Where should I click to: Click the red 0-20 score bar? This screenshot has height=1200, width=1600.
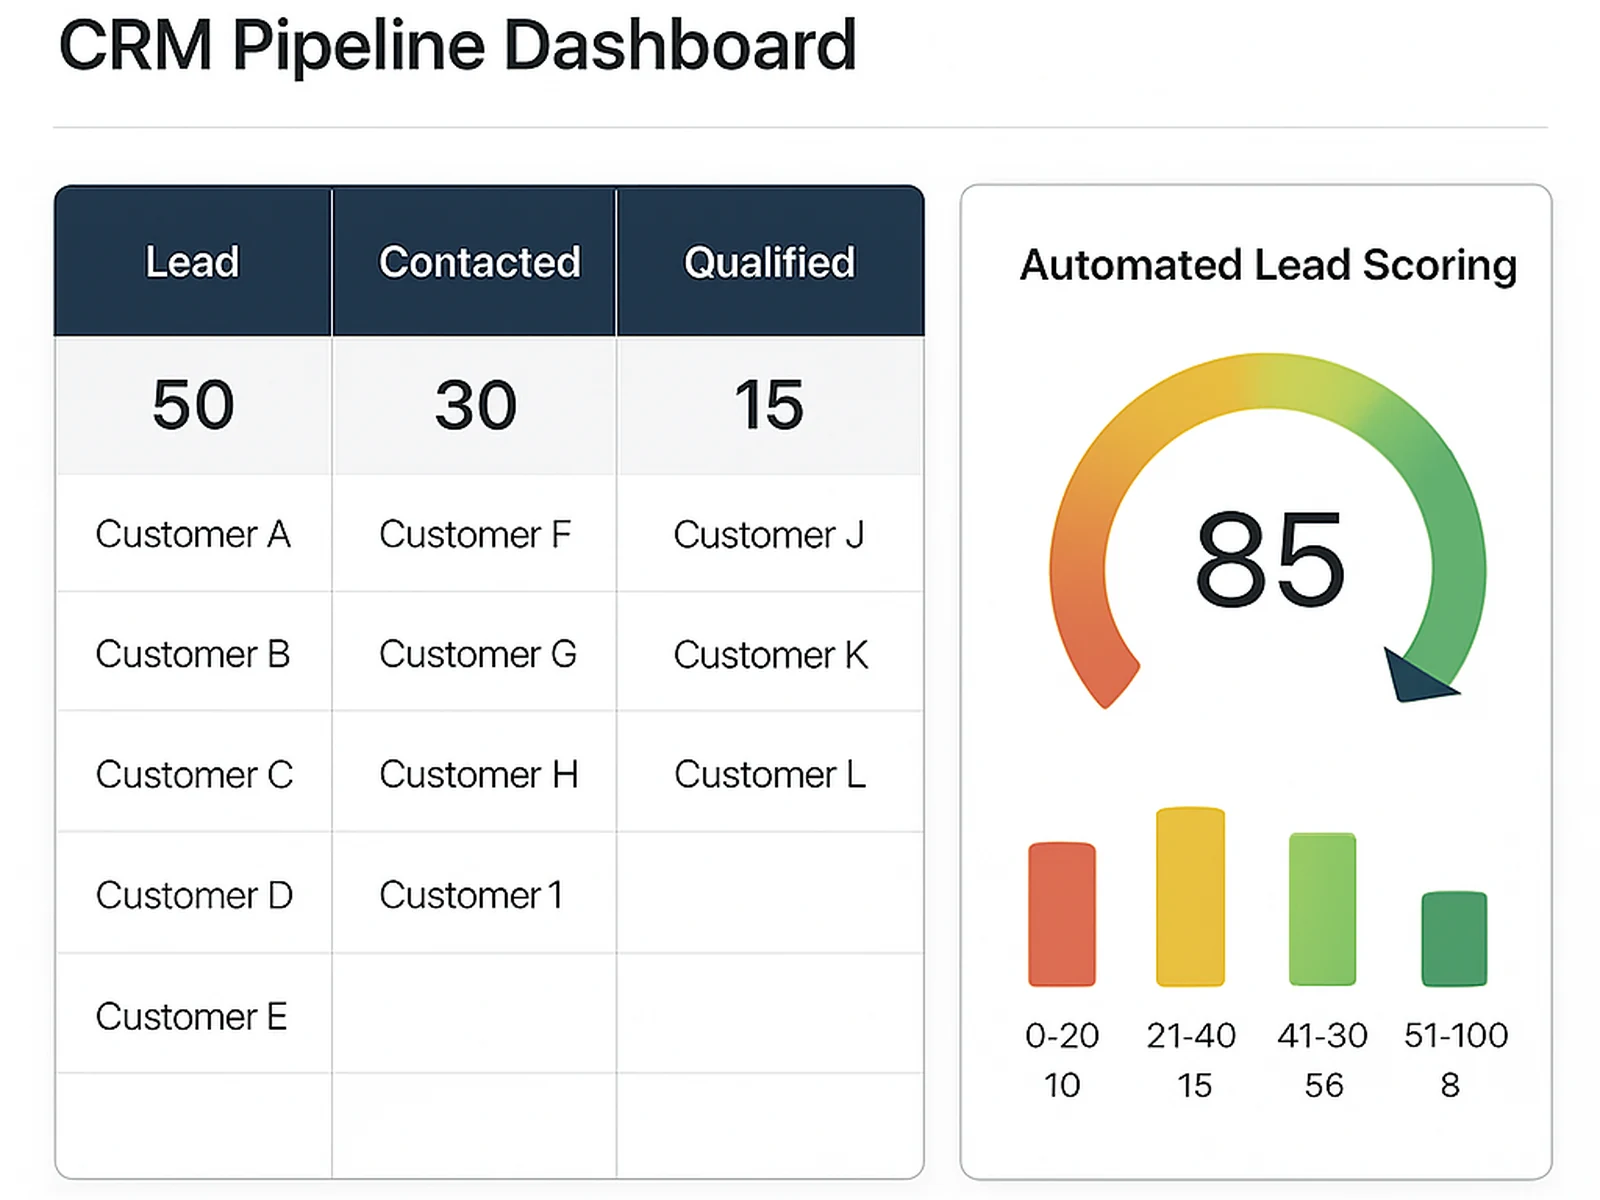click(x=1060, y=915)
